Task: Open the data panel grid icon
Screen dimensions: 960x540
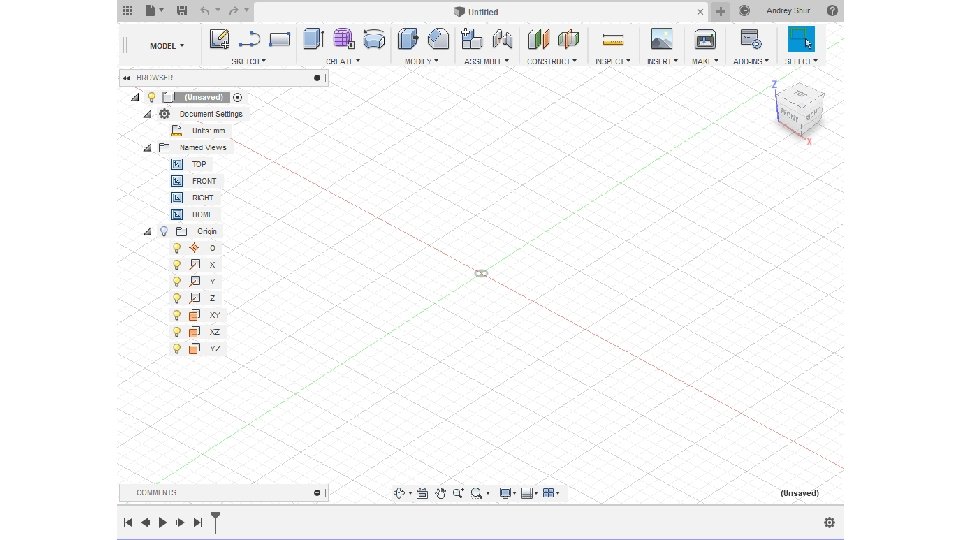Action: (x=127, y=10)
